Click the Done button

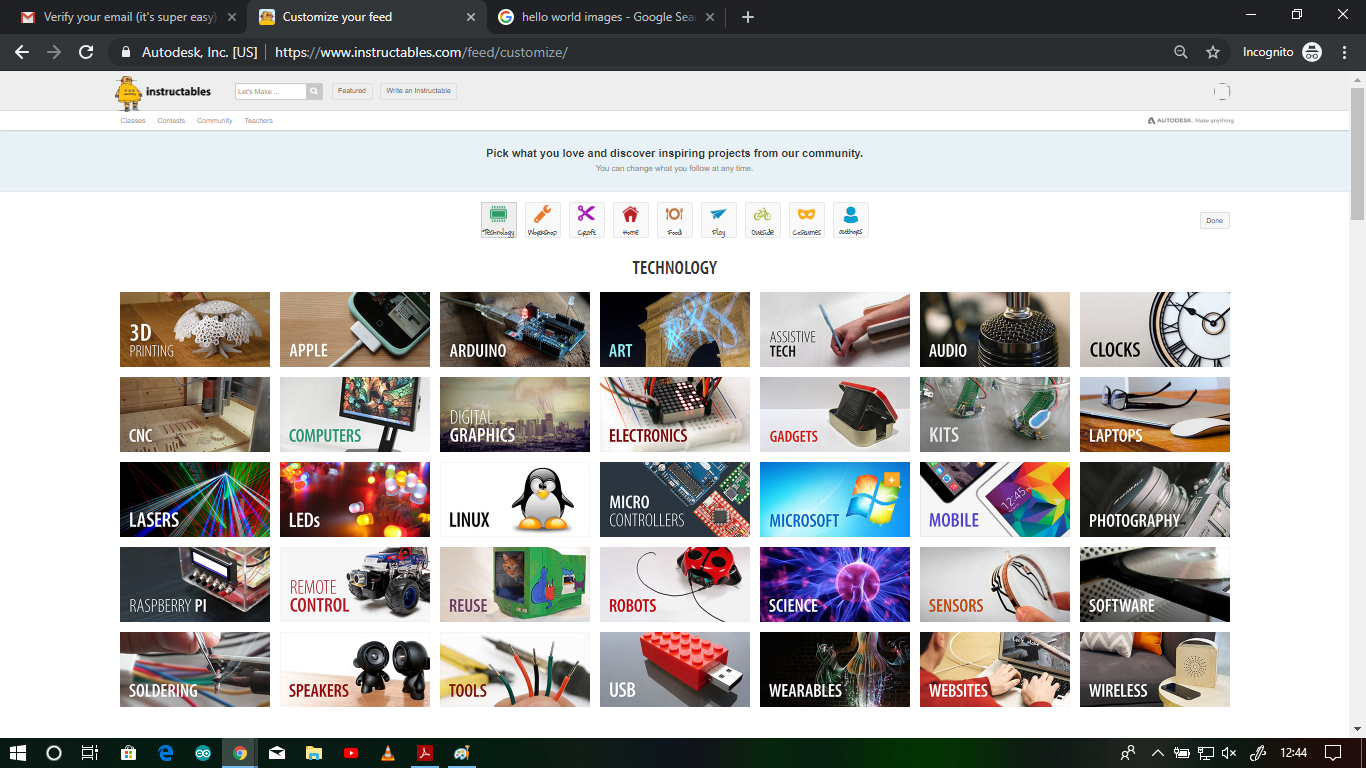click(x=1215, y=220)
